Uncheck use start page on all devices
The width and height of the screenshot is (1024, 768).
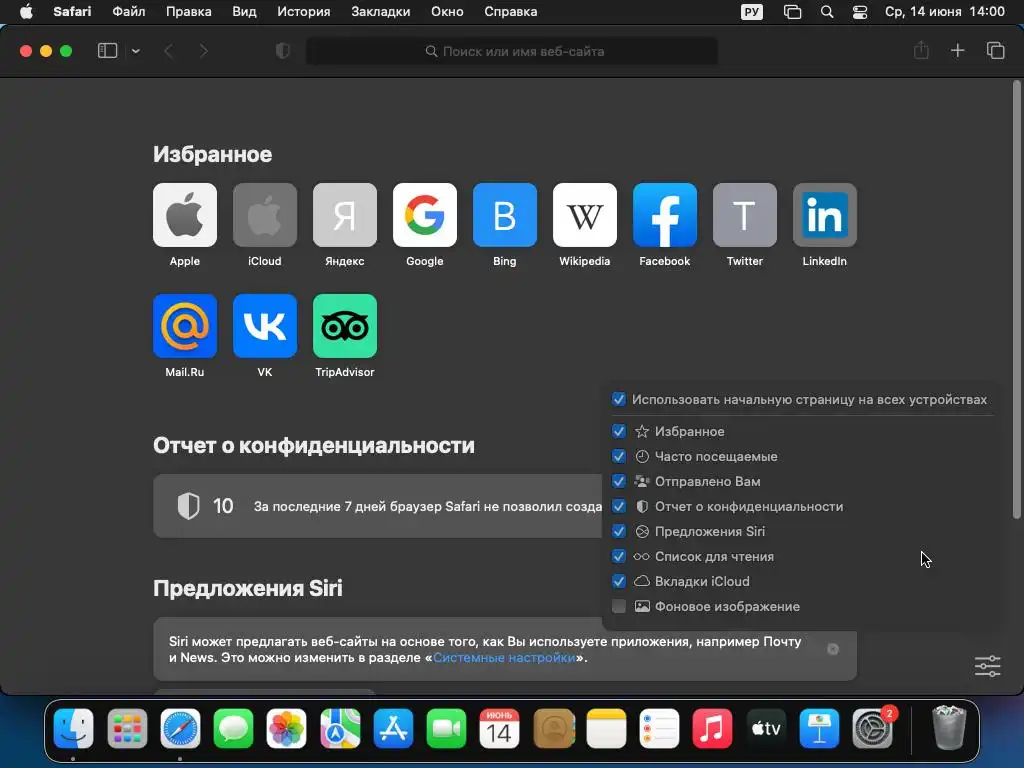pos(618,400)
